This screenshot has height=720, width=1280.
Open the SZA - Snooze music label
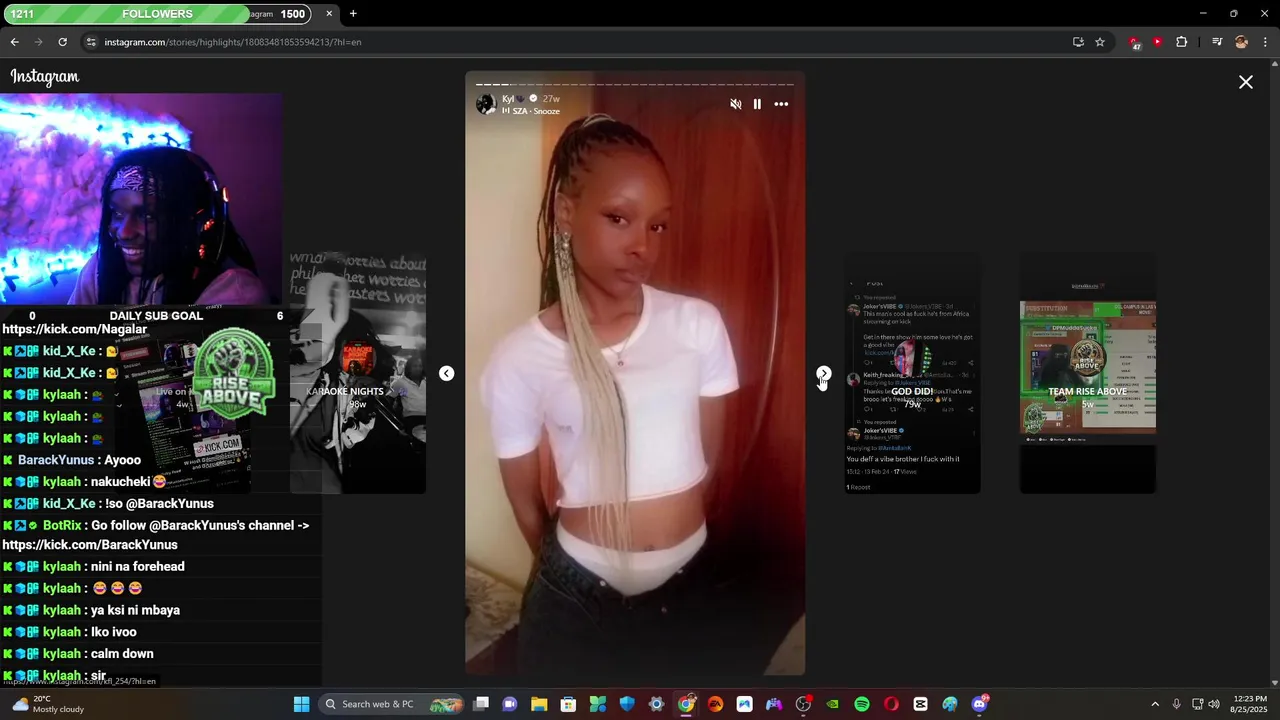tap(531, 111)
